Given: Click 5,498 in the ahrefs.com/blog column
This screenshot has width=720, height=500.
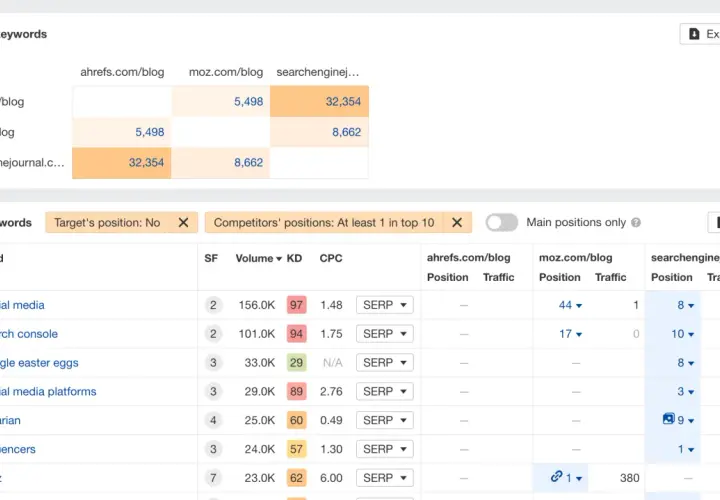Looking at the screenshot, I should (x=149, y=132).
